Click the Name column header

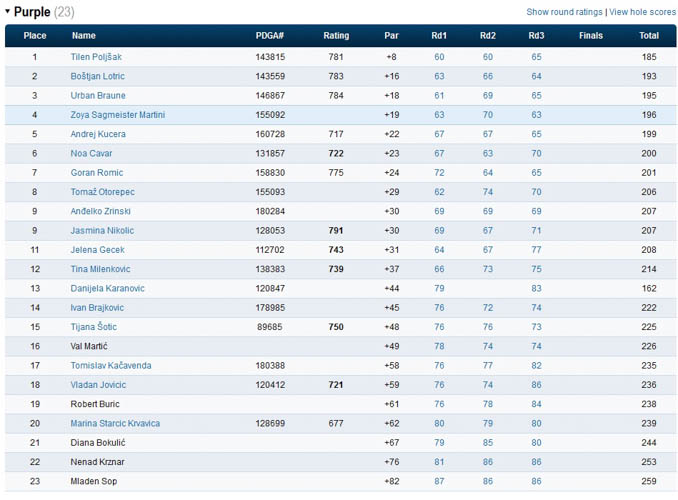(x=84, y=36)
